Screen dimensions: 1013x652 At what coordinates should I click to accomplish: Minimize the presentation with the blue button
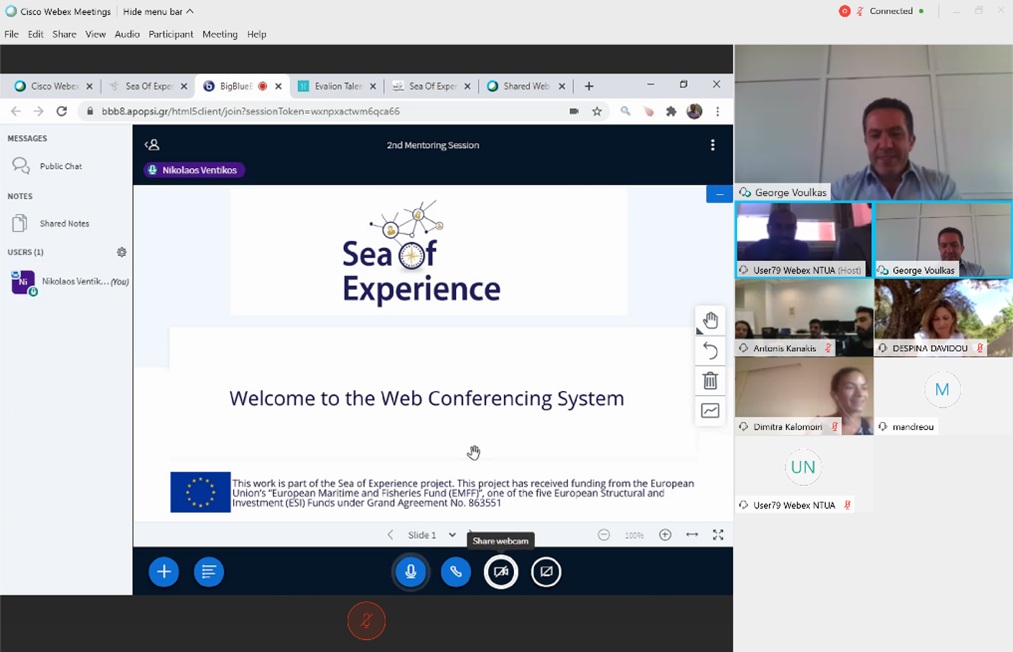tap(720, 194)
